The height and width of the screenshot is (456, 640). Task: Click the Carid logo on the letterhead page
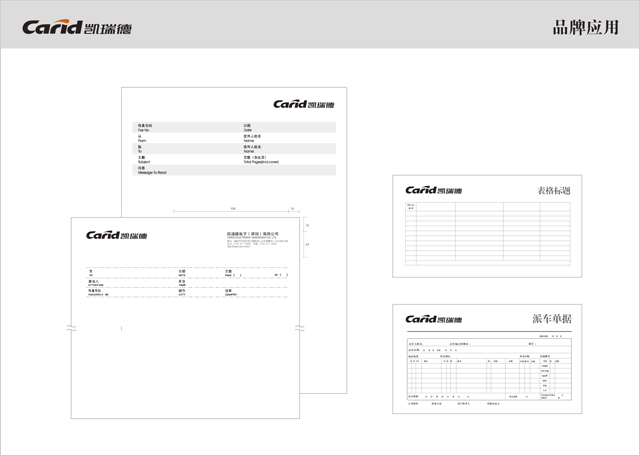[x=116, y=236]
